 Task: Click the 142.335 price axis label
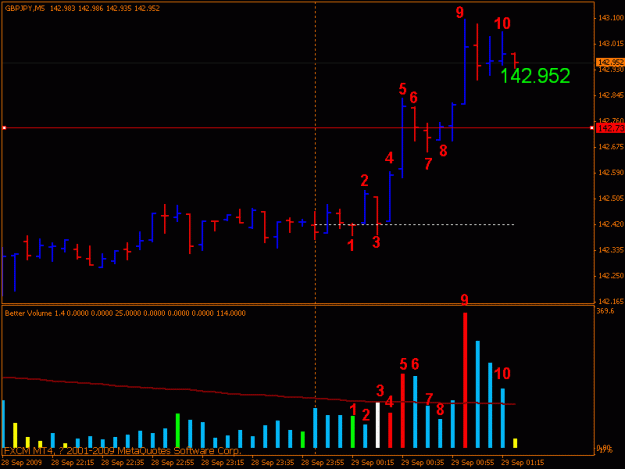point(611,250)
